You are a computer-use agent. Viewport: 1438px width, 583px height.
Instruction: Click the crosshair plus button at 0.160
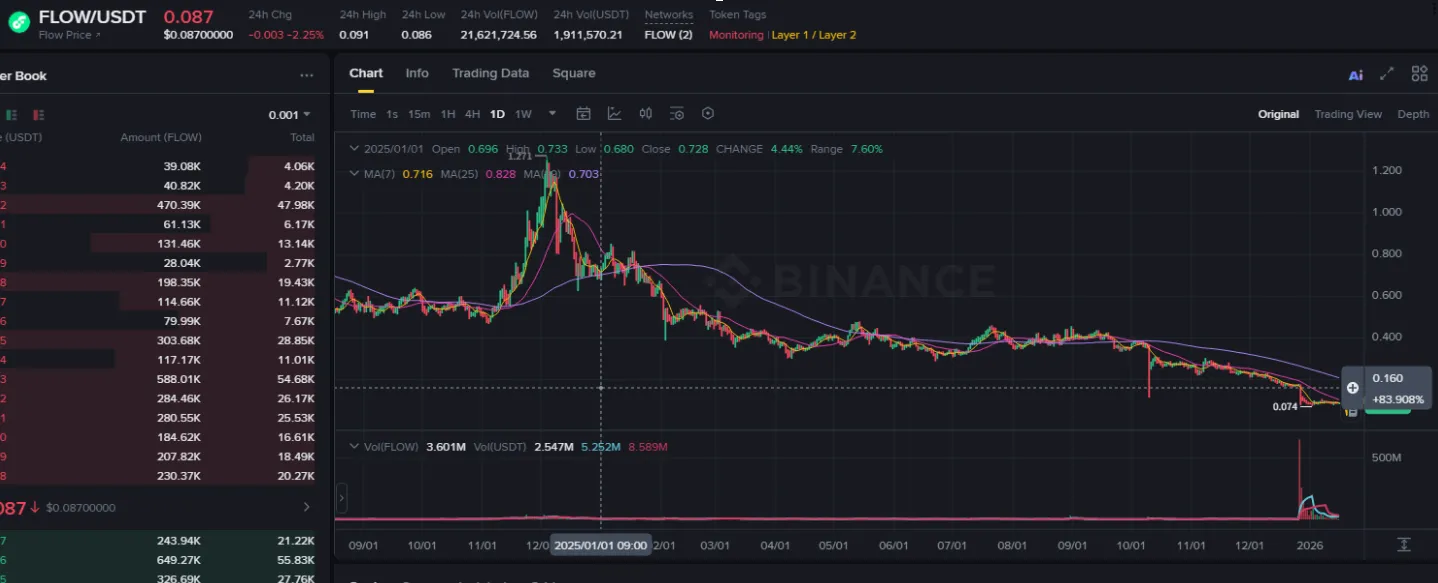click(x=1352, y=388)
